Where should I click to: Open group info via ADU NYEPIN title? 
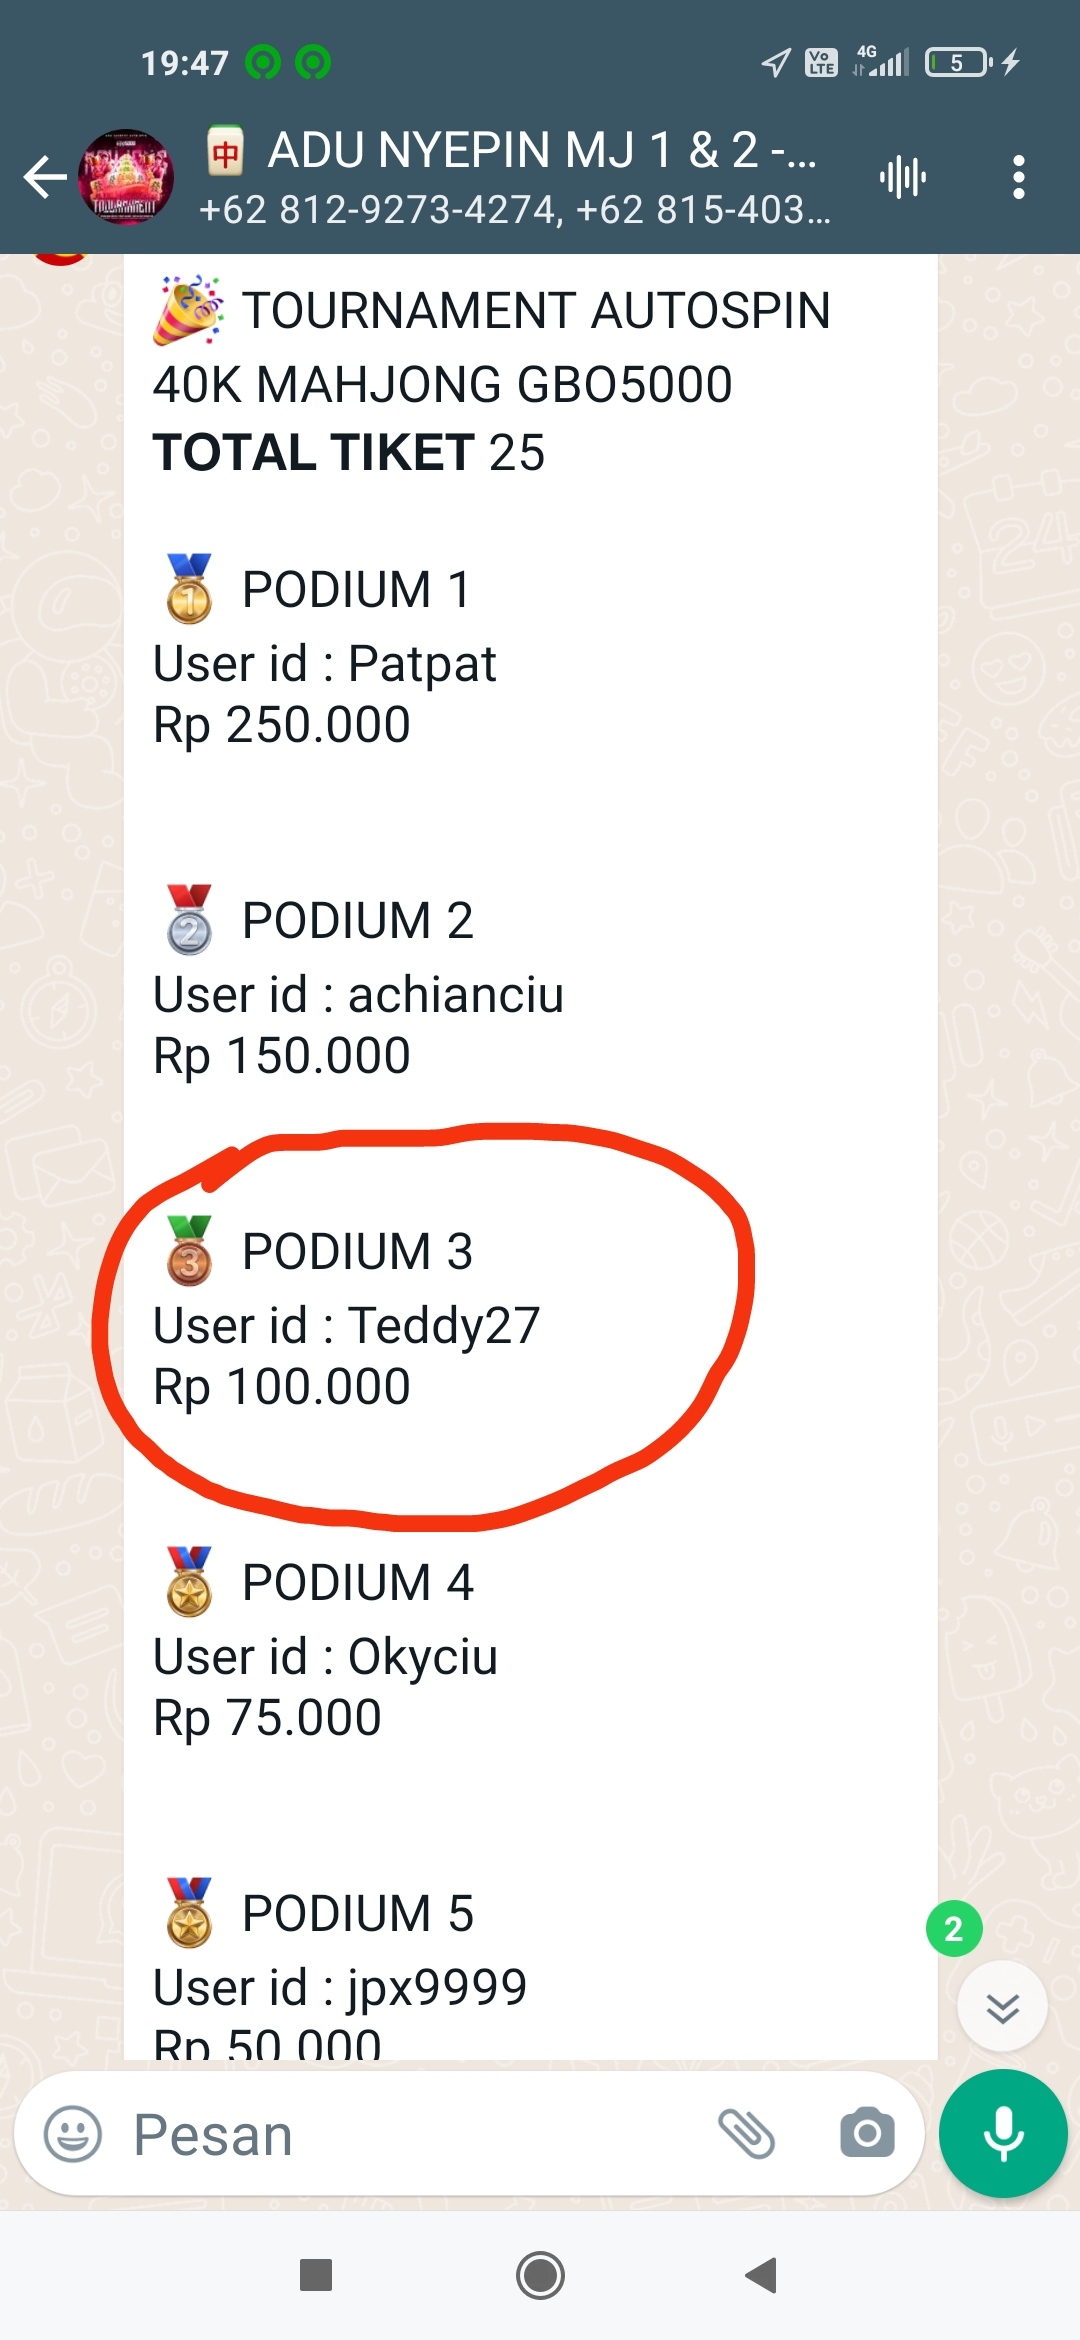(x=540, y=151)
